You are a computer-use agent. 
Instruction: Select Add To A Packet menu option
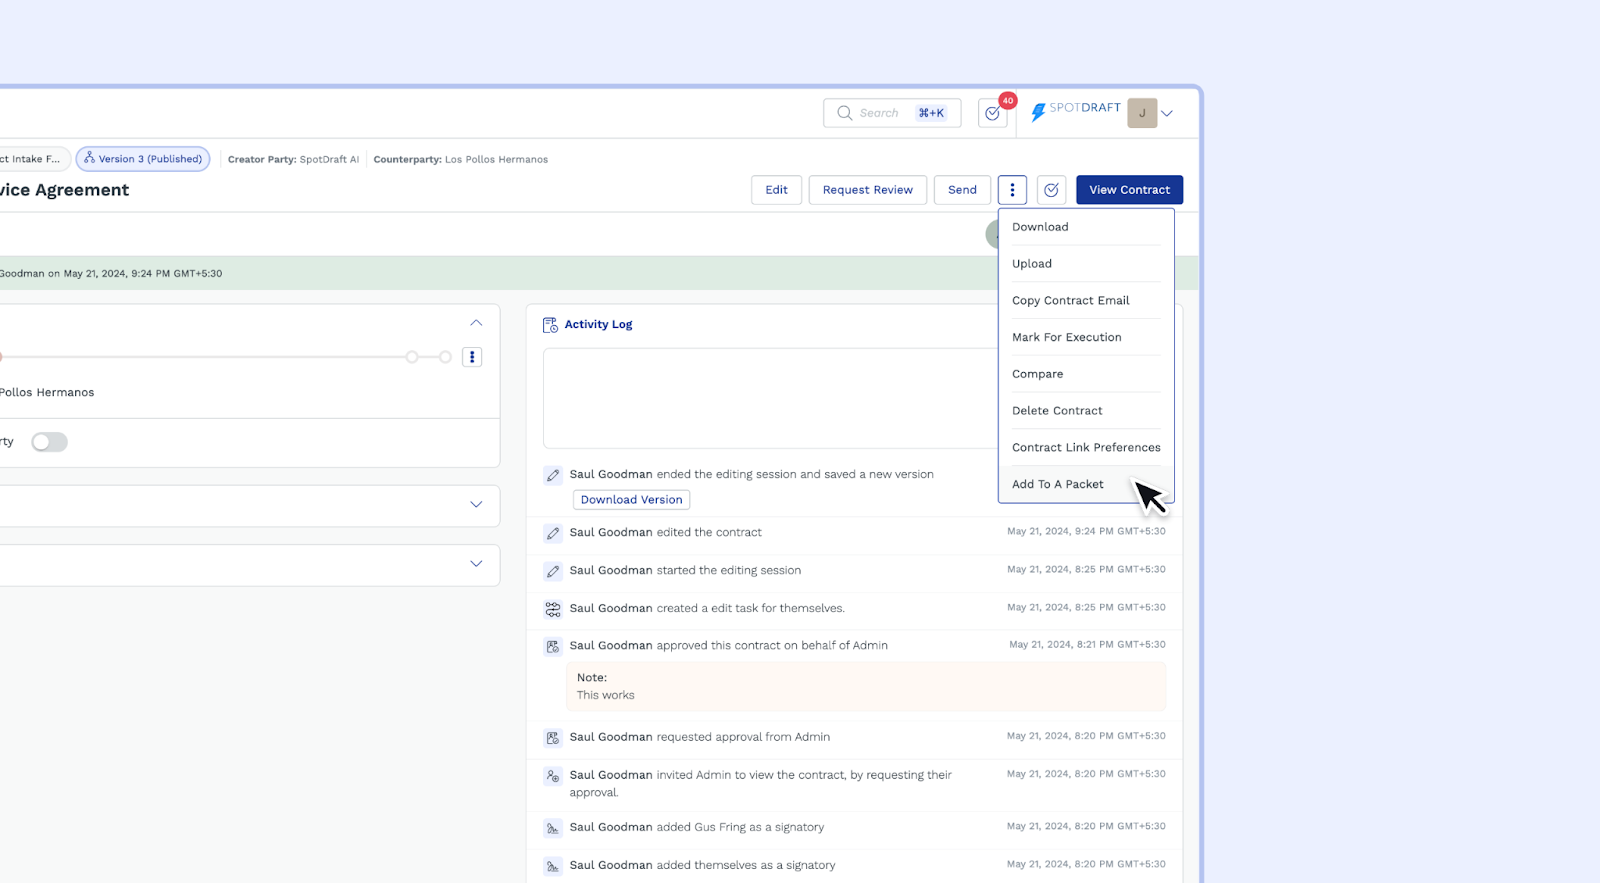pyautogui.click(x=1058, y=484)
